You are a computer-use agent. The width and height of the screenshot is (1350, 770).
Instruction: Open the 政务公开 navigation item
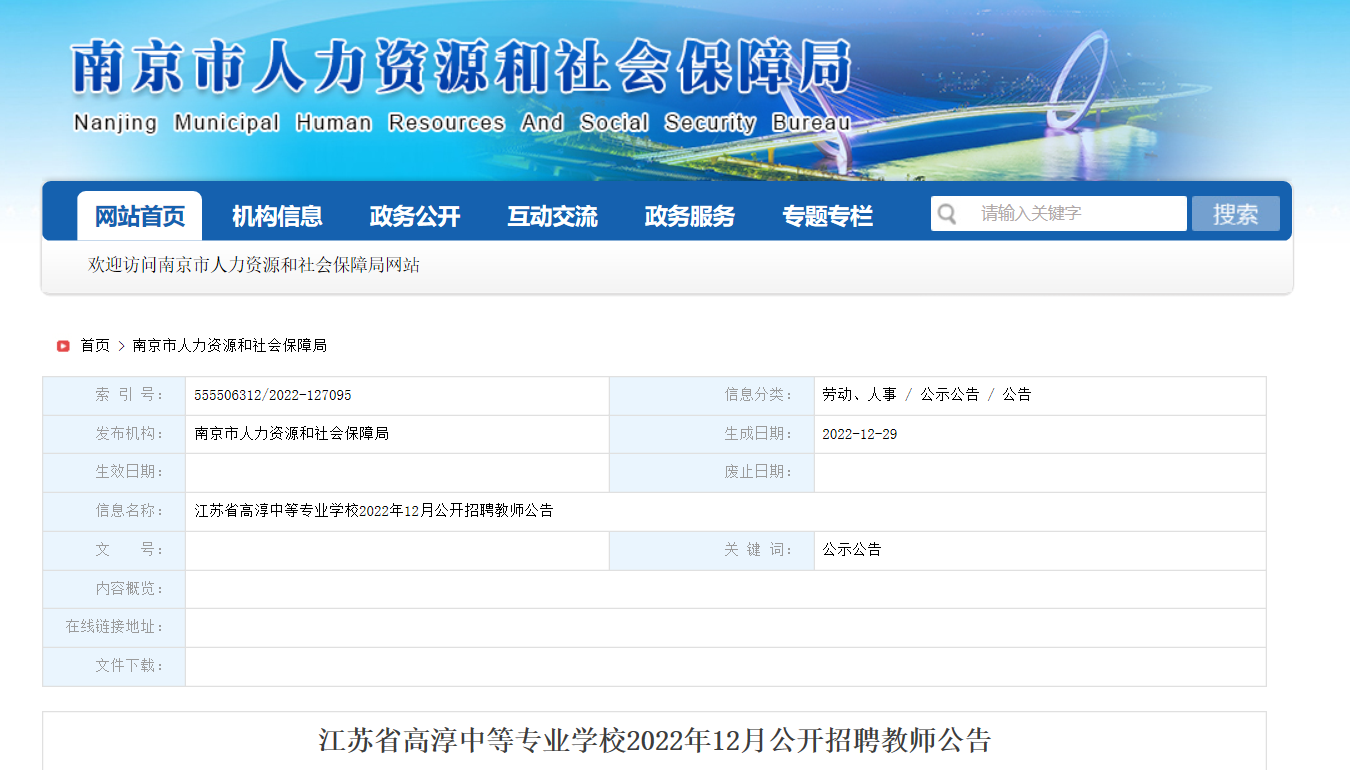(x=415, y=216)
